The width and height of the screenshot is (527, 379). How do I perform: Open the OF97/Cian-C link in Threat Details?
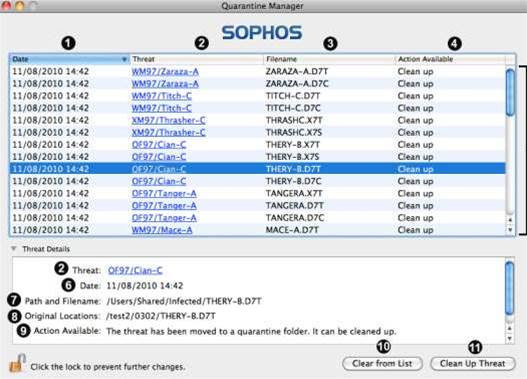(135, 270)
